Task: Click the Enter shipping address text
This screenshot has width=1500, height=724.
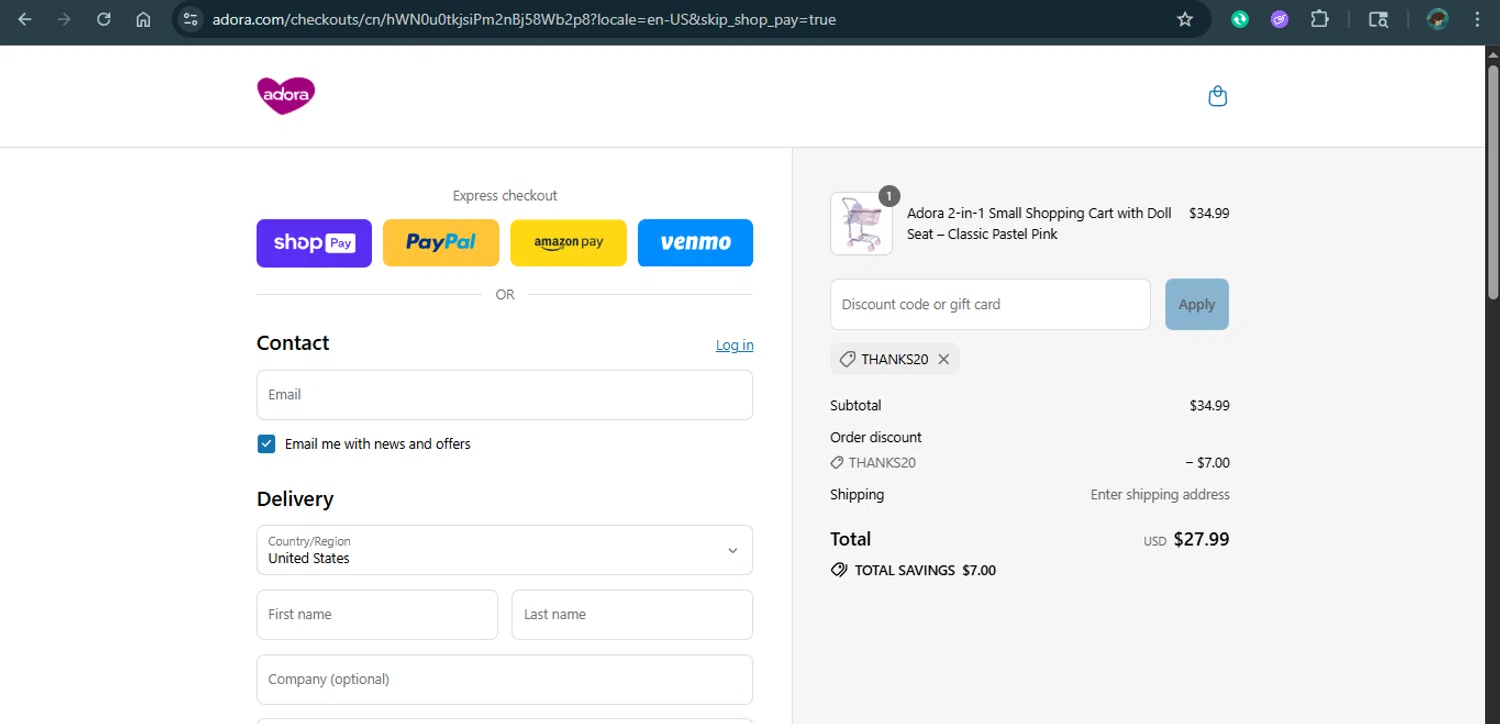Action: point(1160,494)
